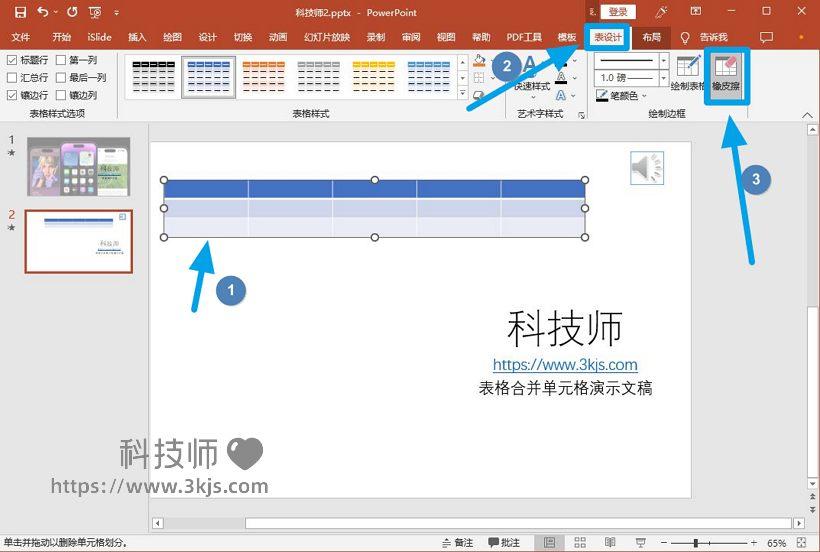
Task: Click the pen icon beside login button
Action: 662,12
